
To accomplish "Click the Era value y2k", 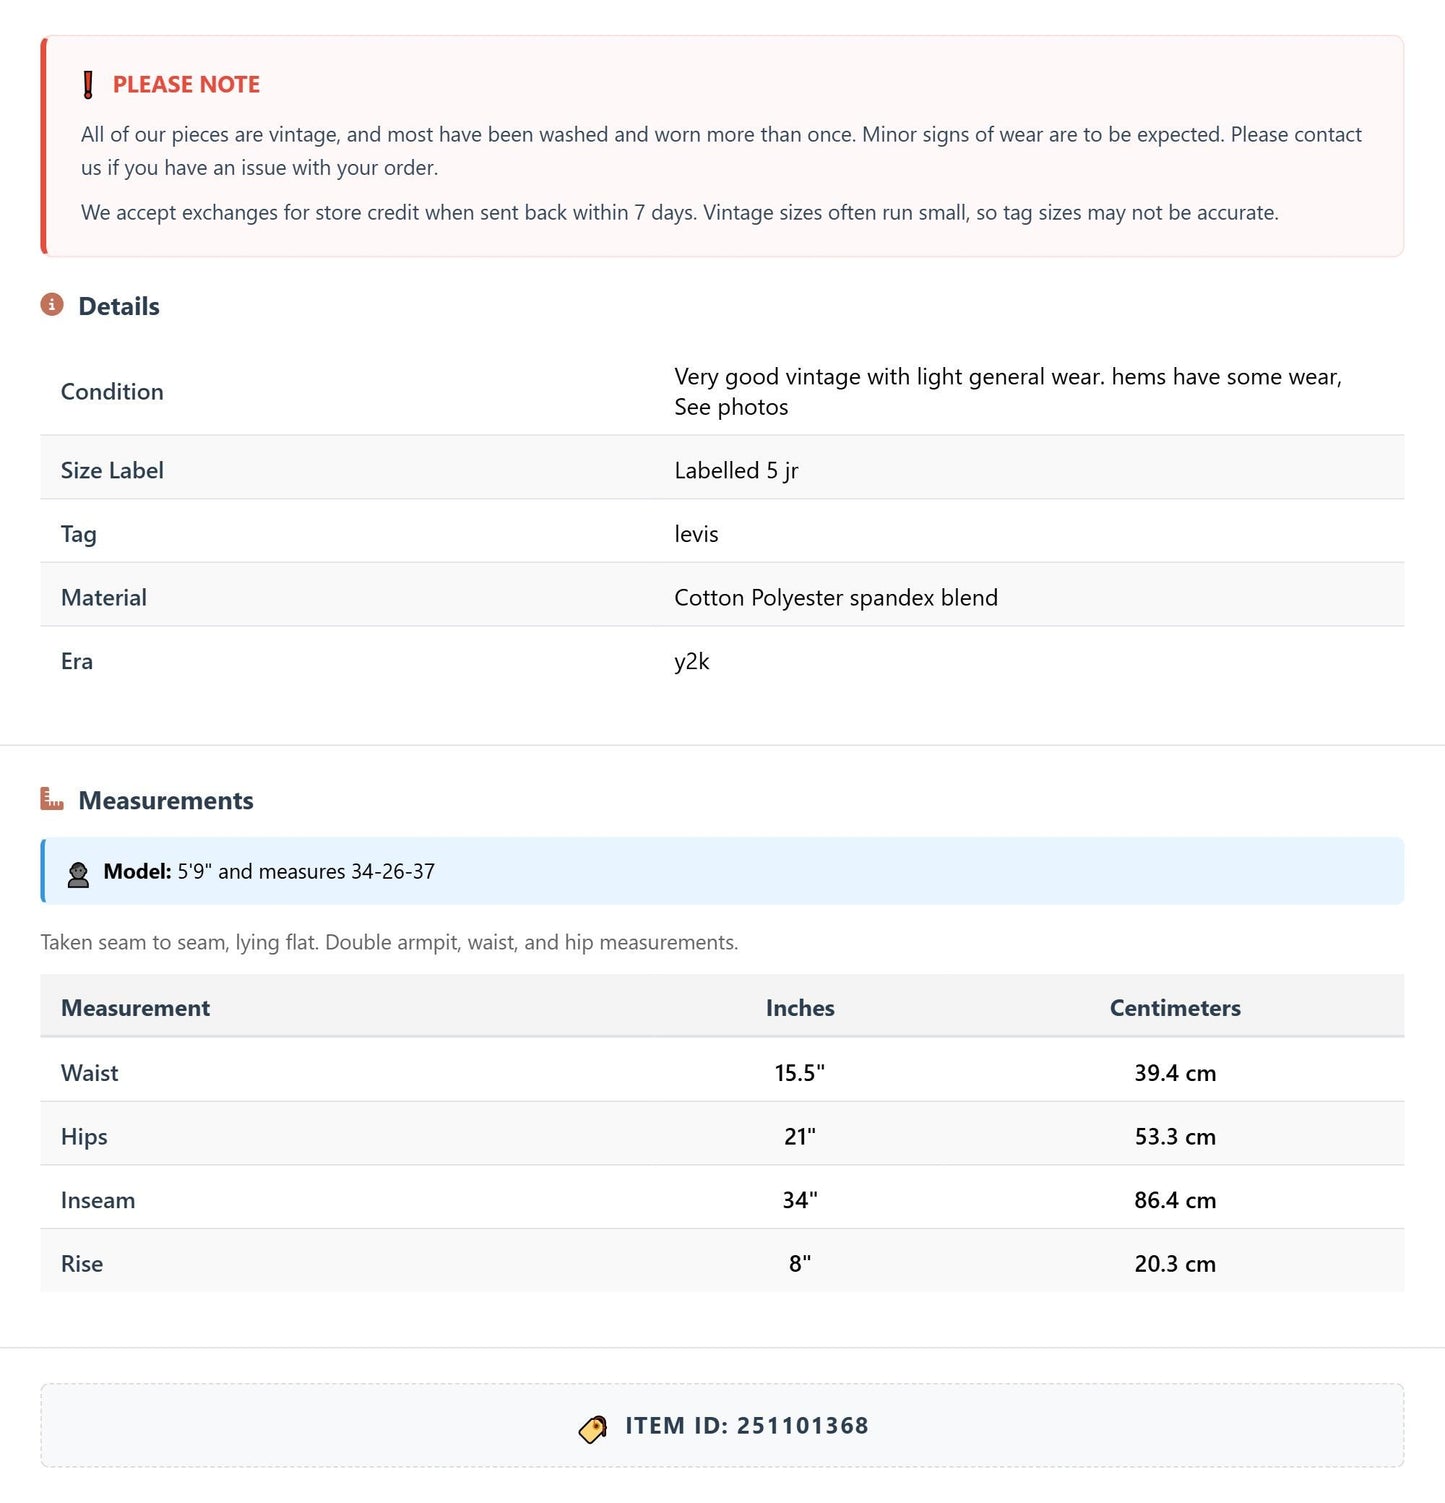I will 692,661.
